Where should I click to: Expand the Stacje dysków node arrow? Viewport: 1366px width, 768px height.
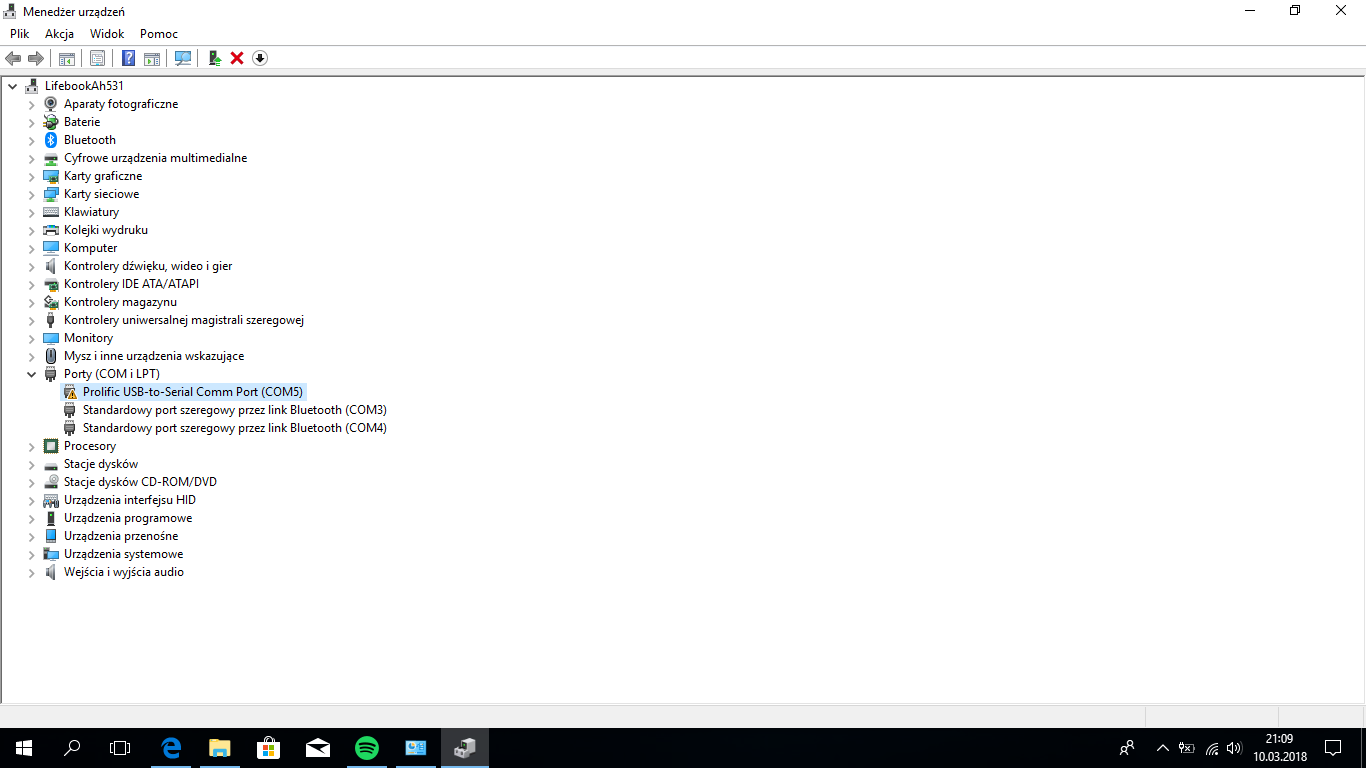[32, 464]
